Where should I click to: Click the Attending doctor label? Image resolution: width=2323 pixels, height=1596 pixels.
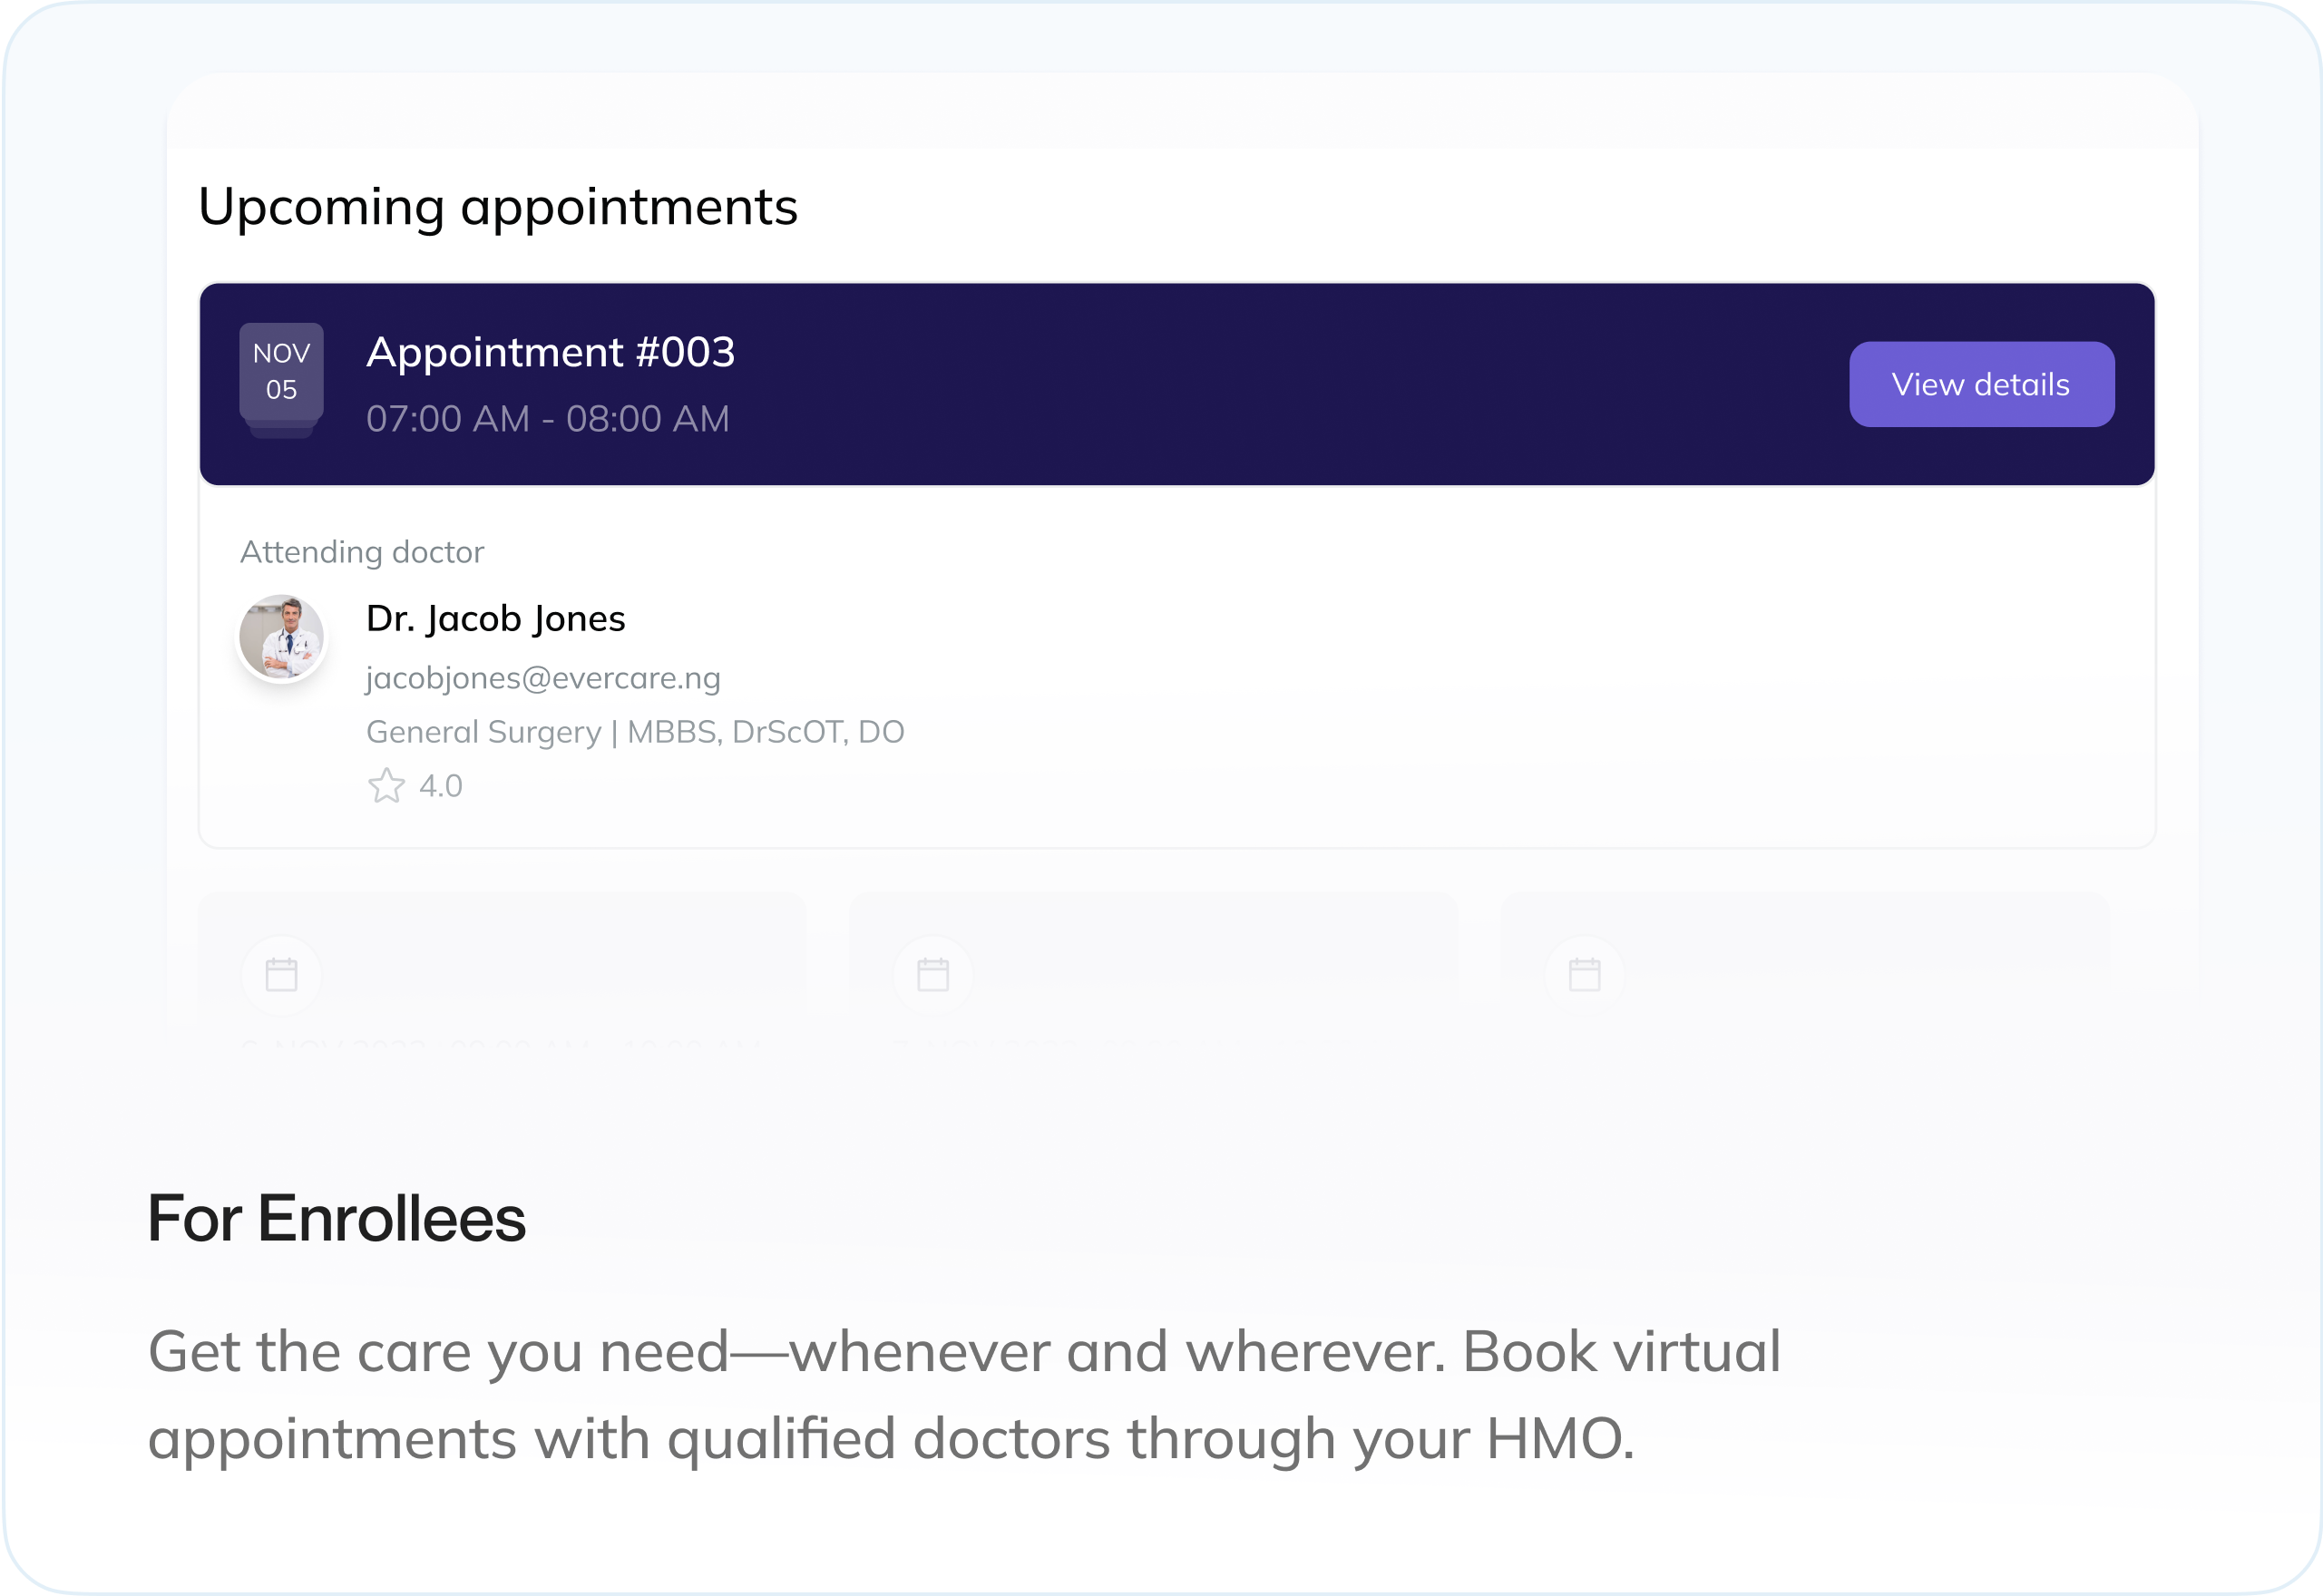pyautogui.click(x=361, y=552)
